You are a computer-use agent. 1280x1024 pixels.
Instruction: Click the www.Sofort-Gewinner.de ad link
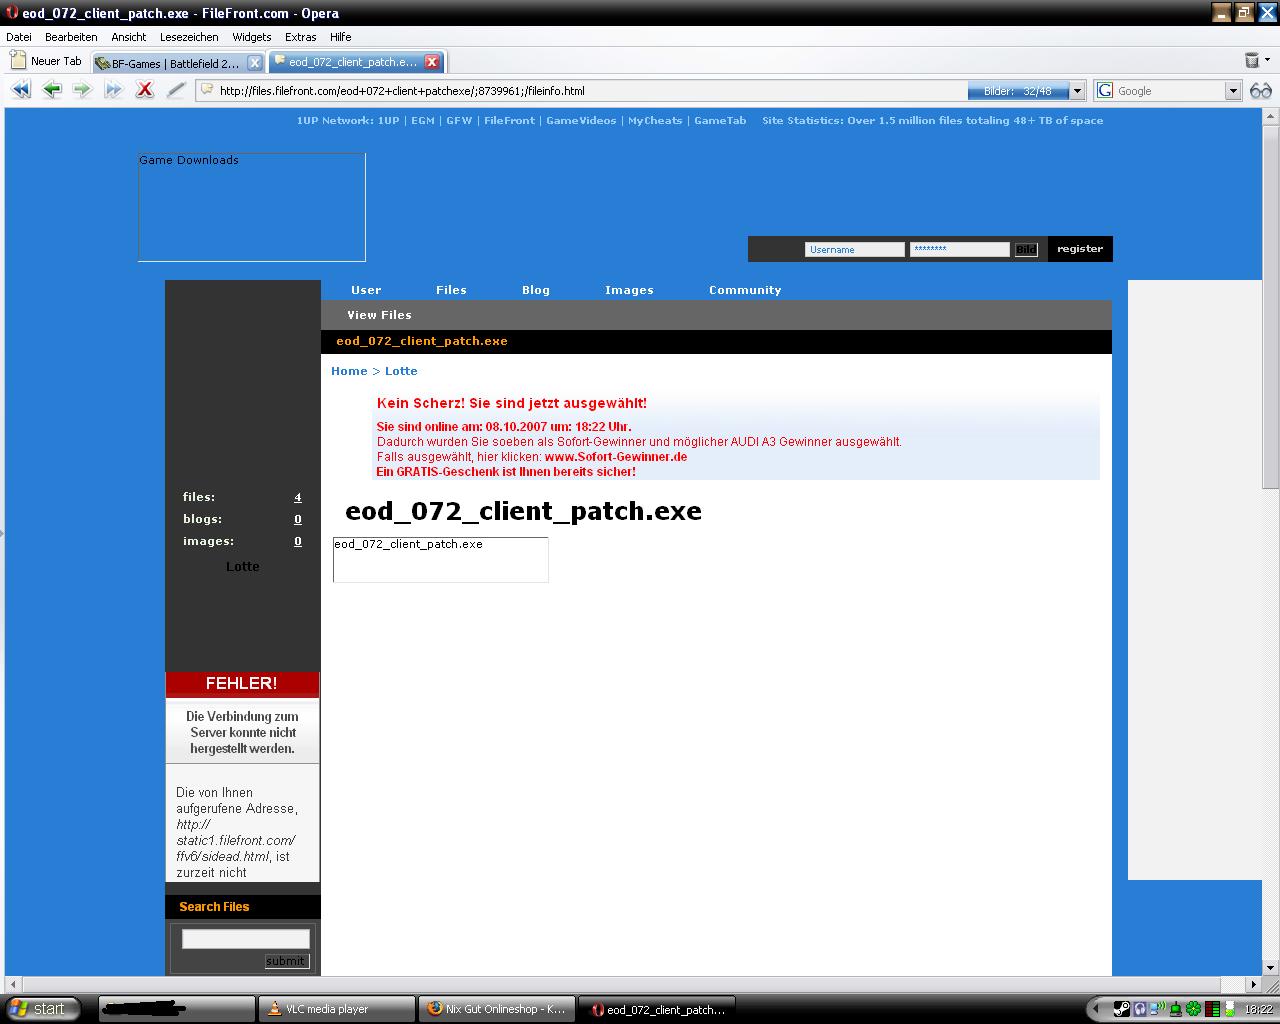615,457
